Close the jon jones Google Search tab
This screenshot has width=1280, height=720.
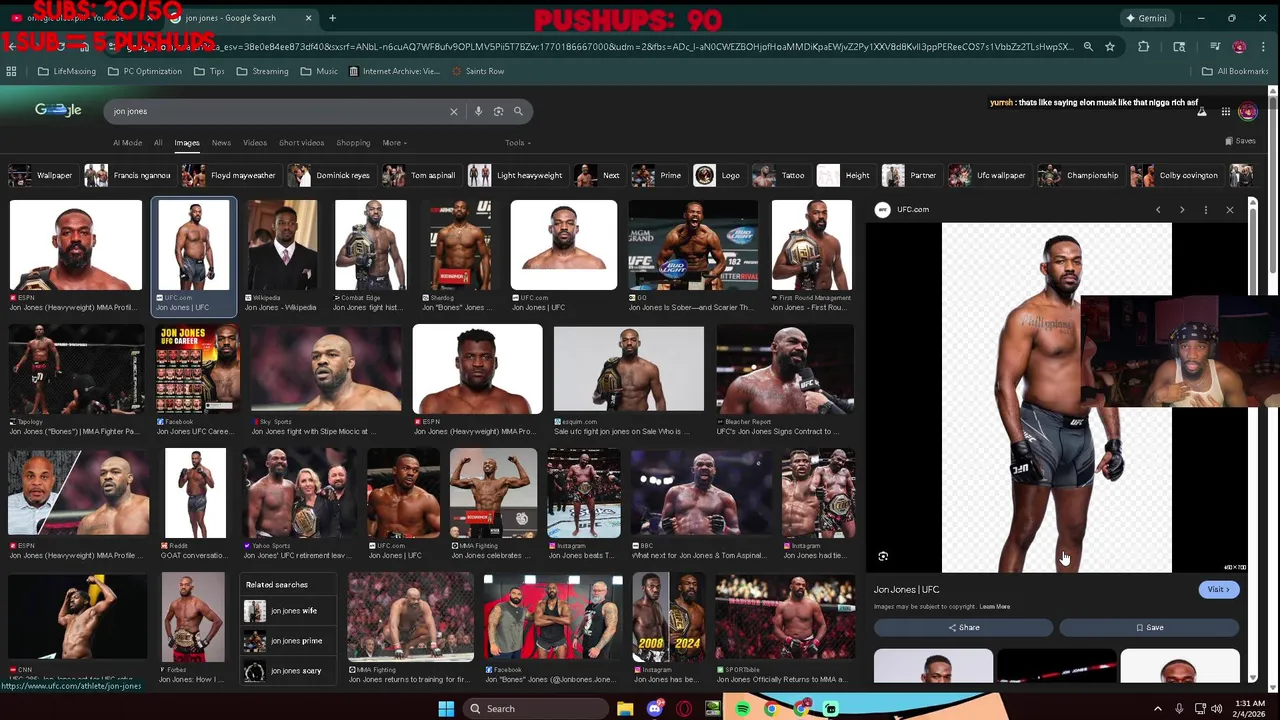tap(308, 18)
